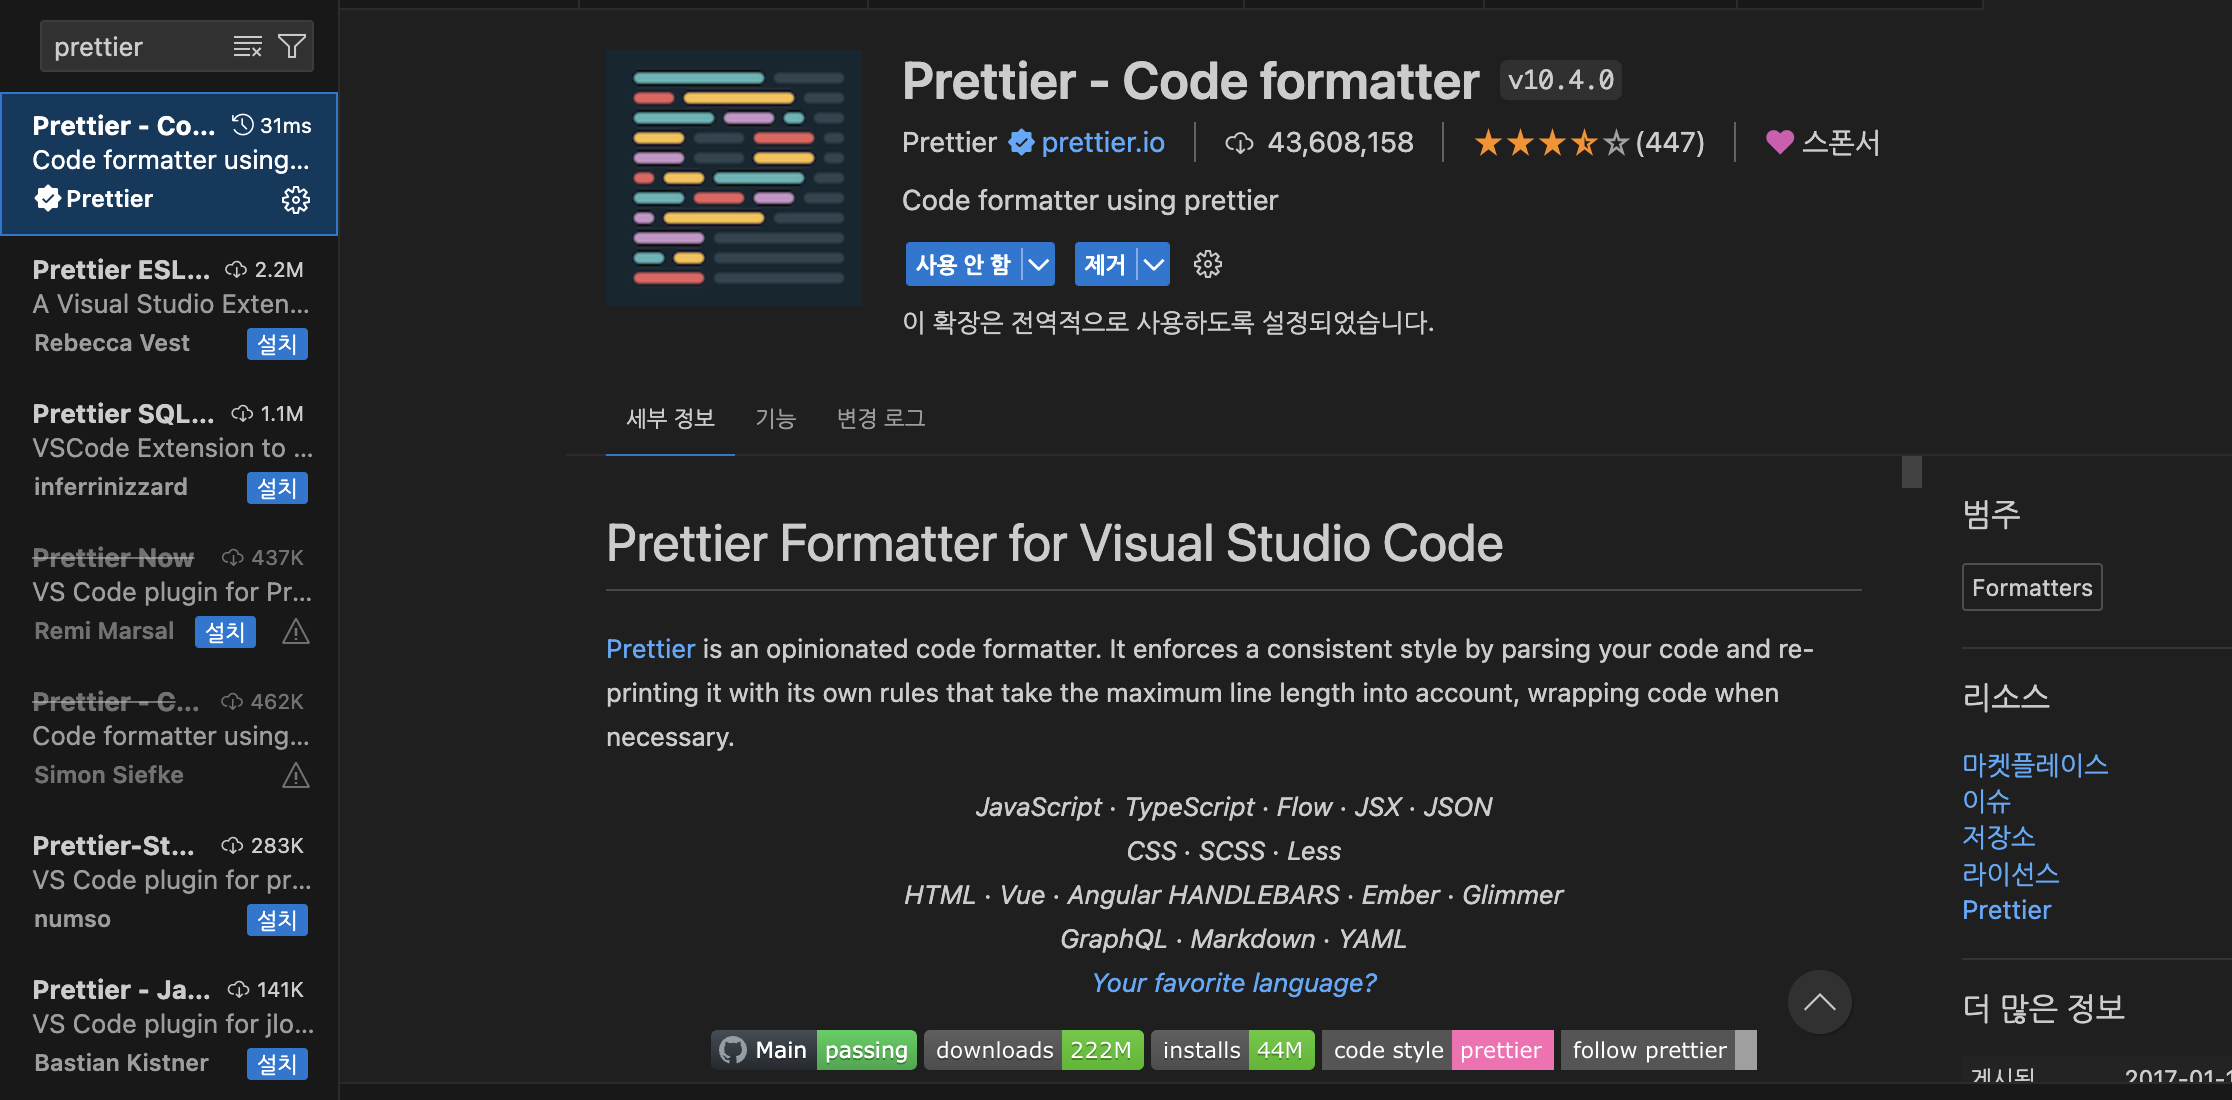Viewport: 2232px width, 1100px height.
Task: Install Prettier ESLint by Rebecca Vest
Action: (277, 344)
